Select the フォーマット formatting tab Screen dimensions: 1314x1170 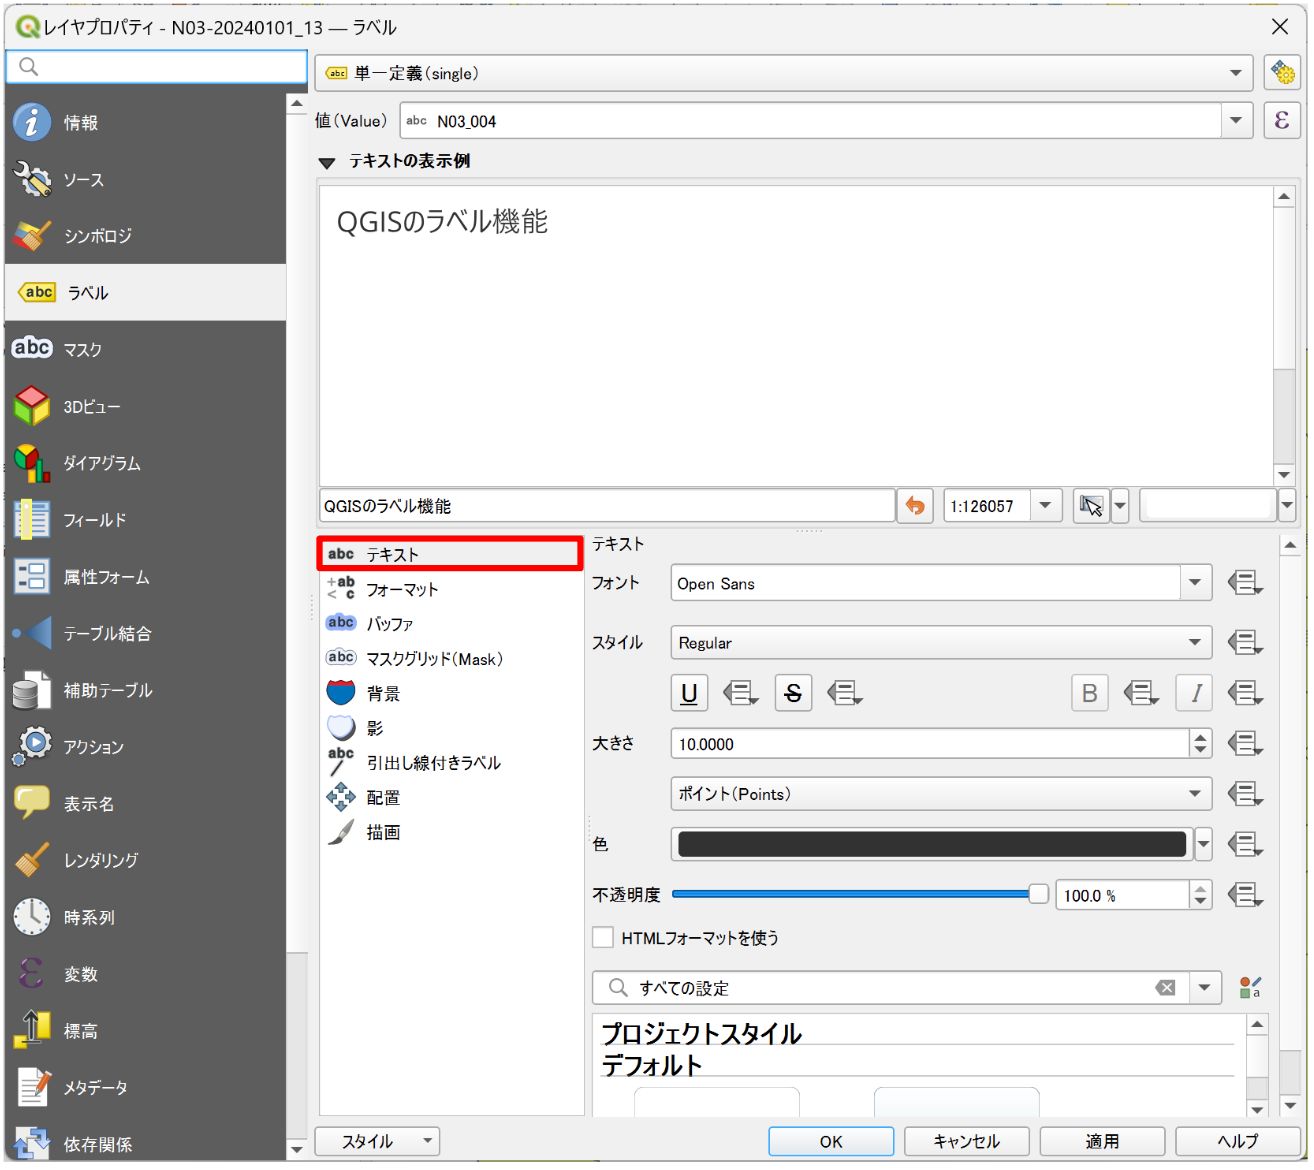(450, 589)
